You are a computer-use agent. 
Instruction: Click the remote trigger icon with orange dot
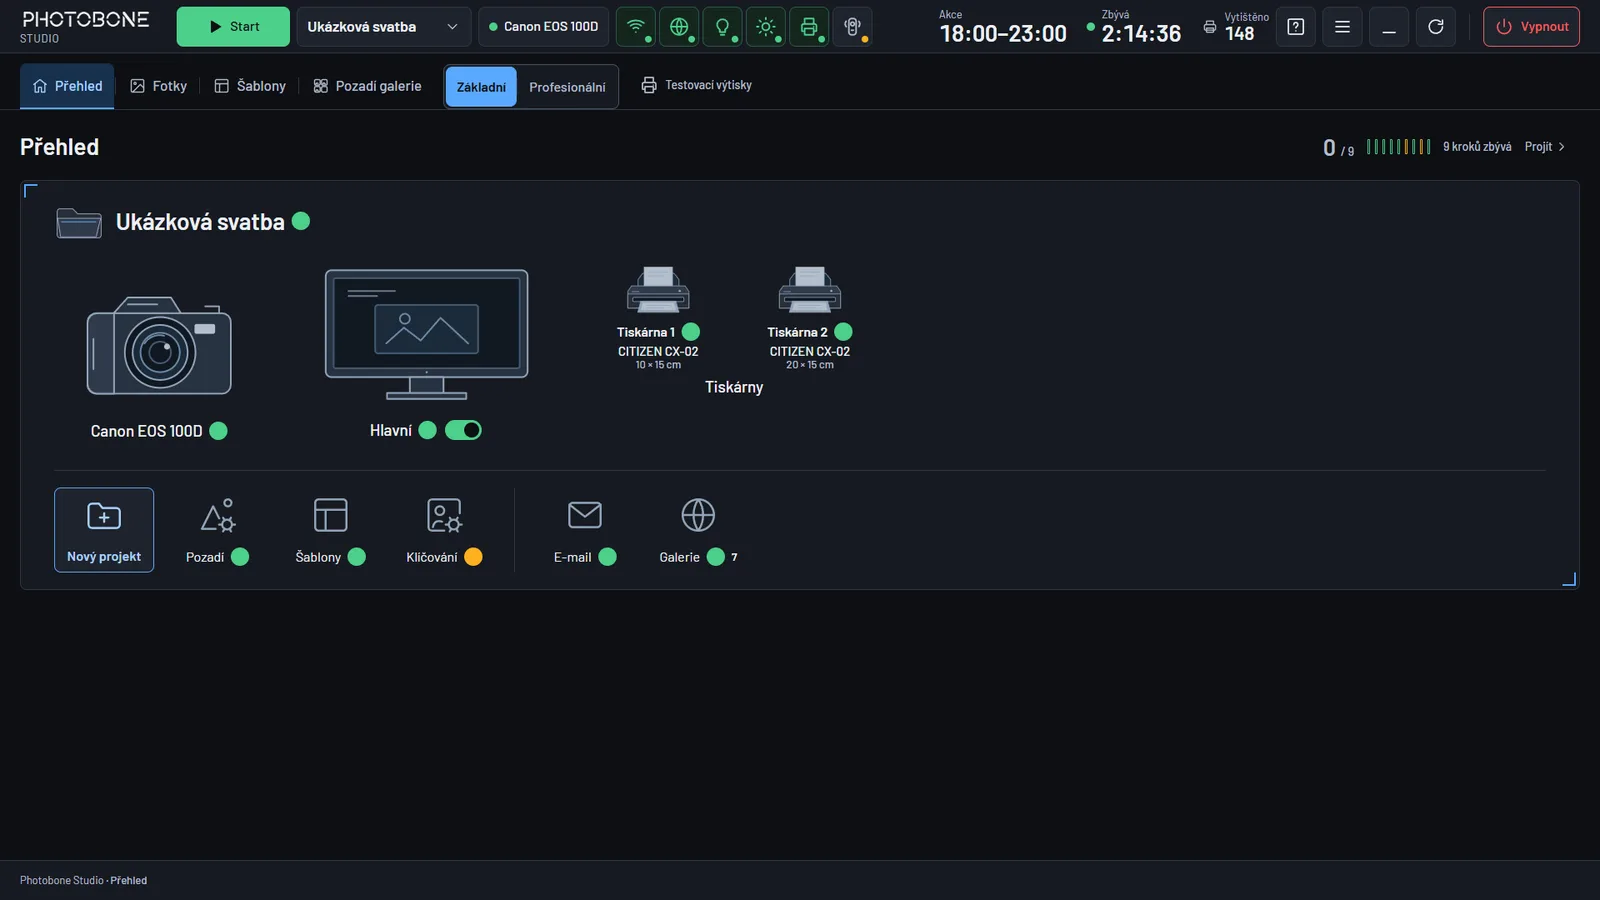tap(852, 27)
